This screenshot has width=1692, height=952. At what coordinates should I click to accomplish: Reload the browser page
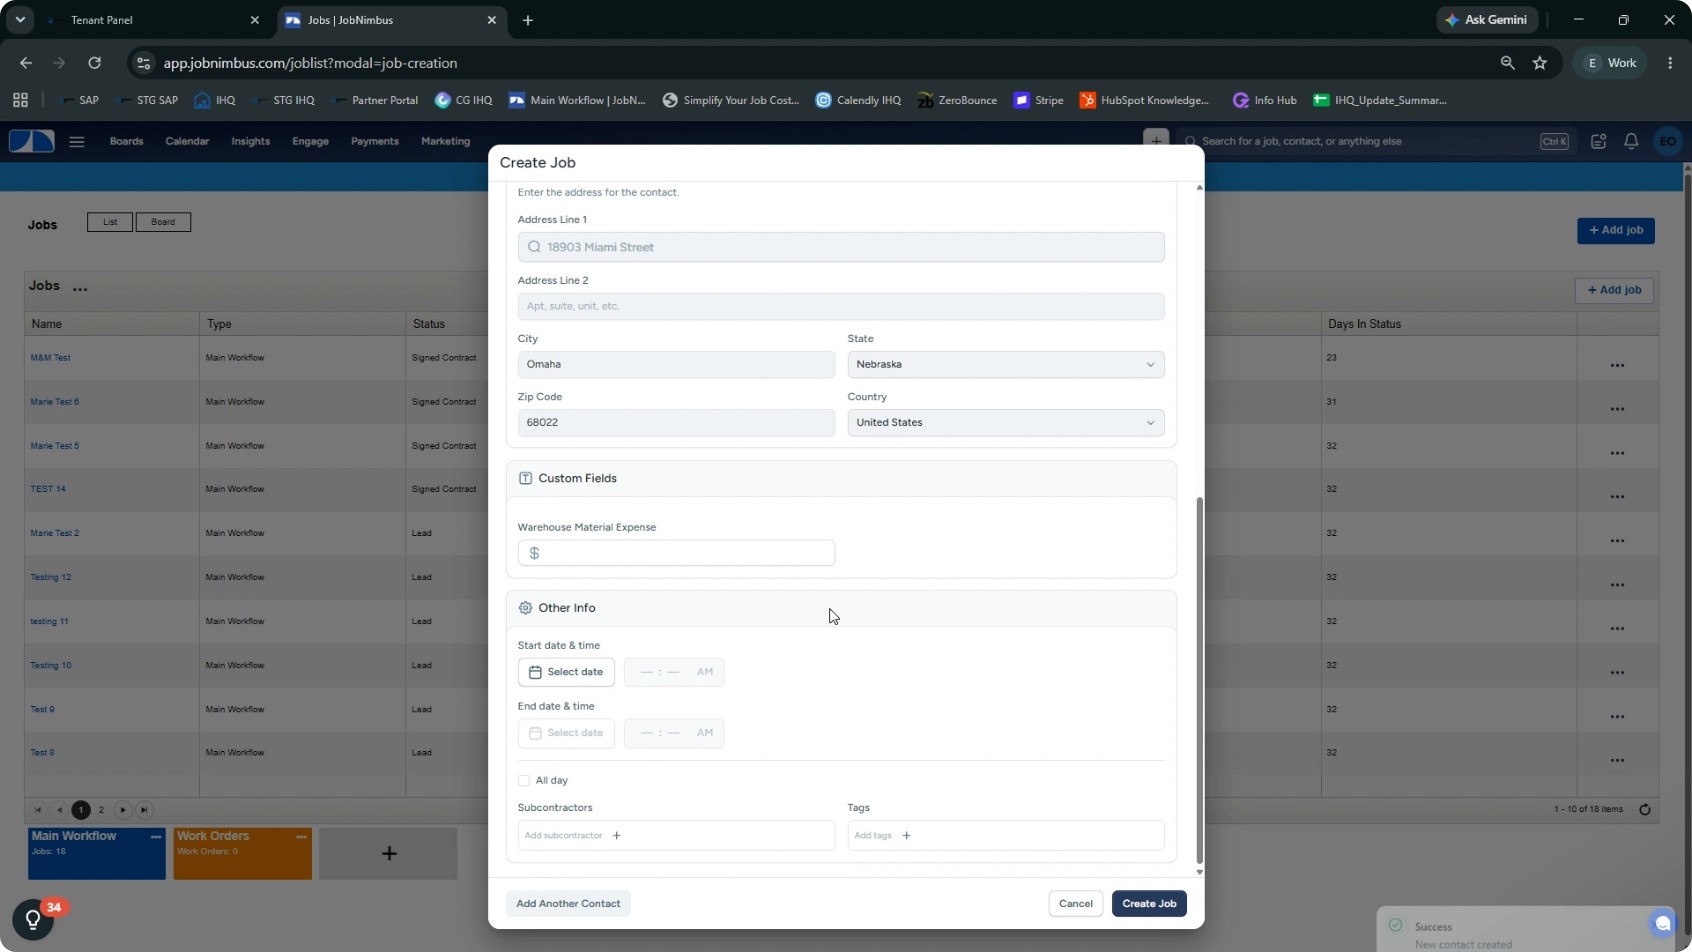coord(94,63)
